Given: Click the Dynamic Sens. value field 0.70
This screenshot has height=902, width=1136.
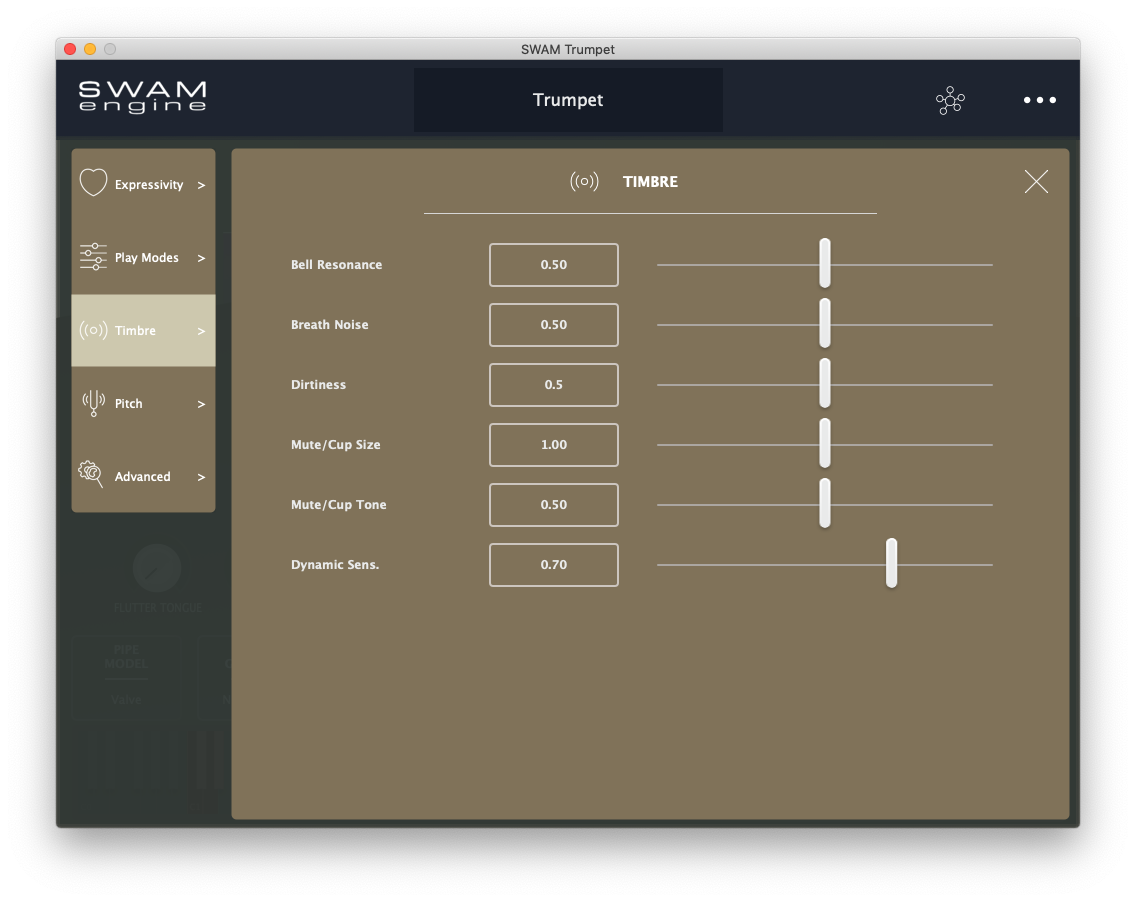Looking at the screenshot, I should click(x=554, y=565).
